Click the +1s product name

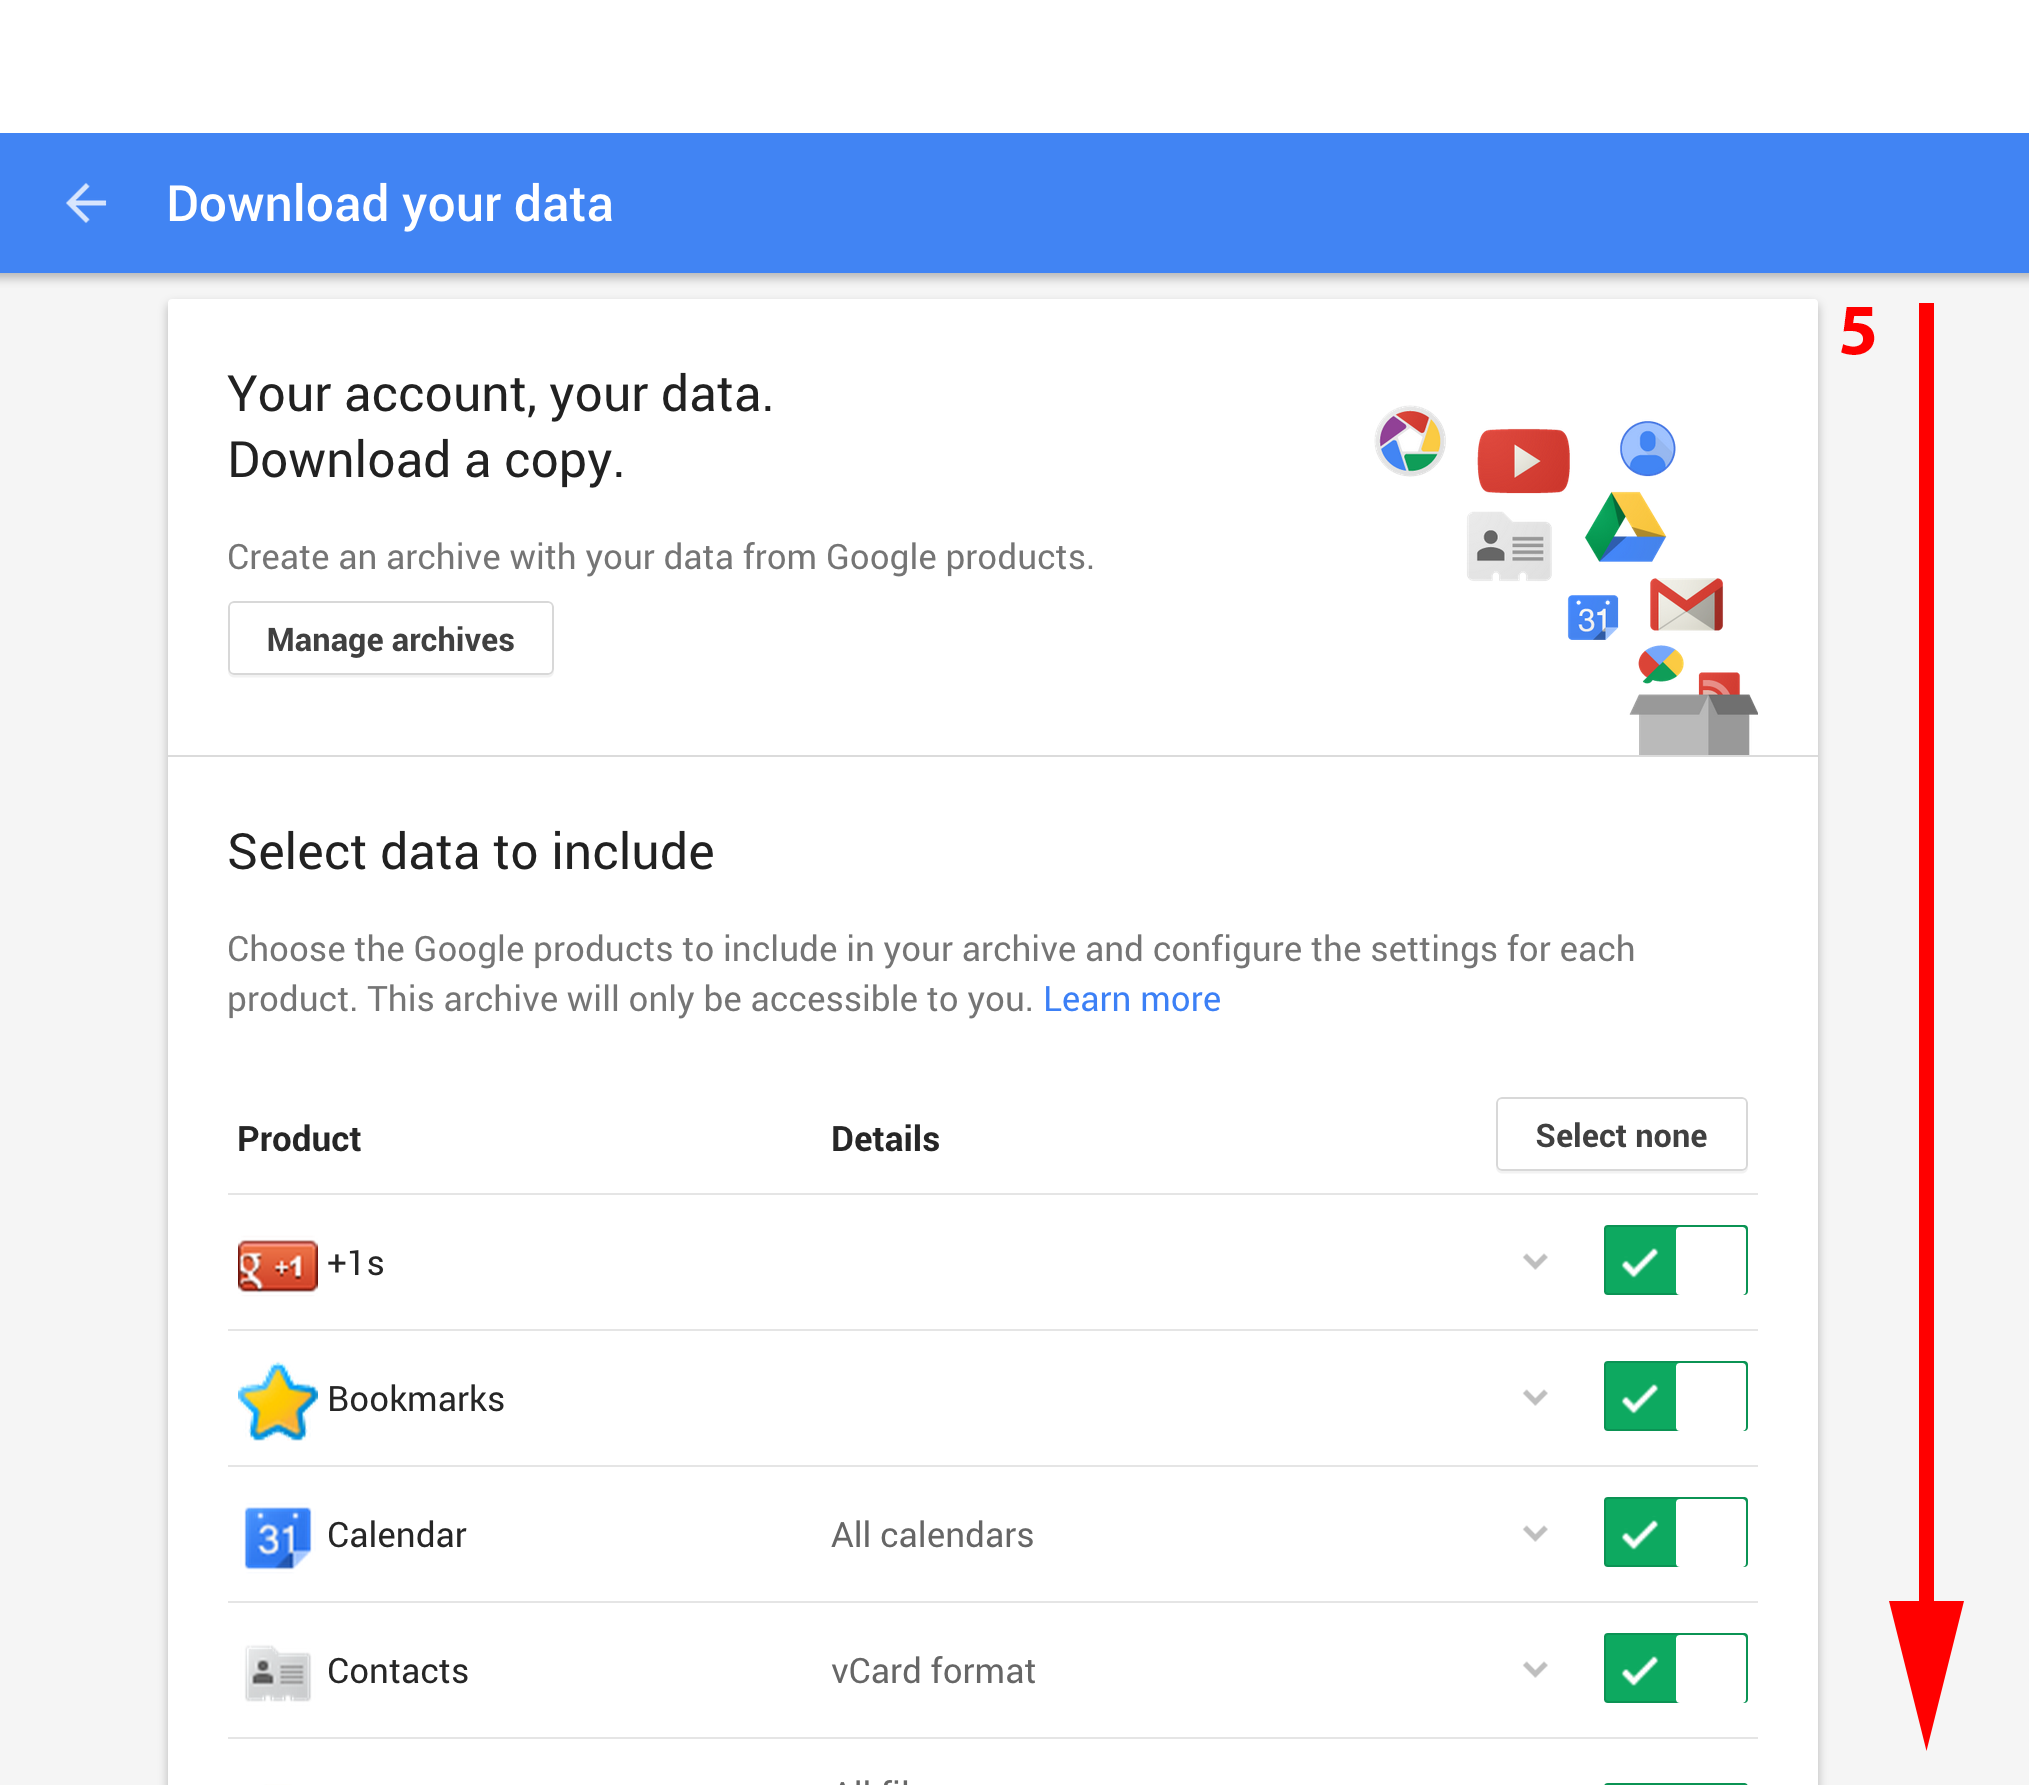[356, 1263]
